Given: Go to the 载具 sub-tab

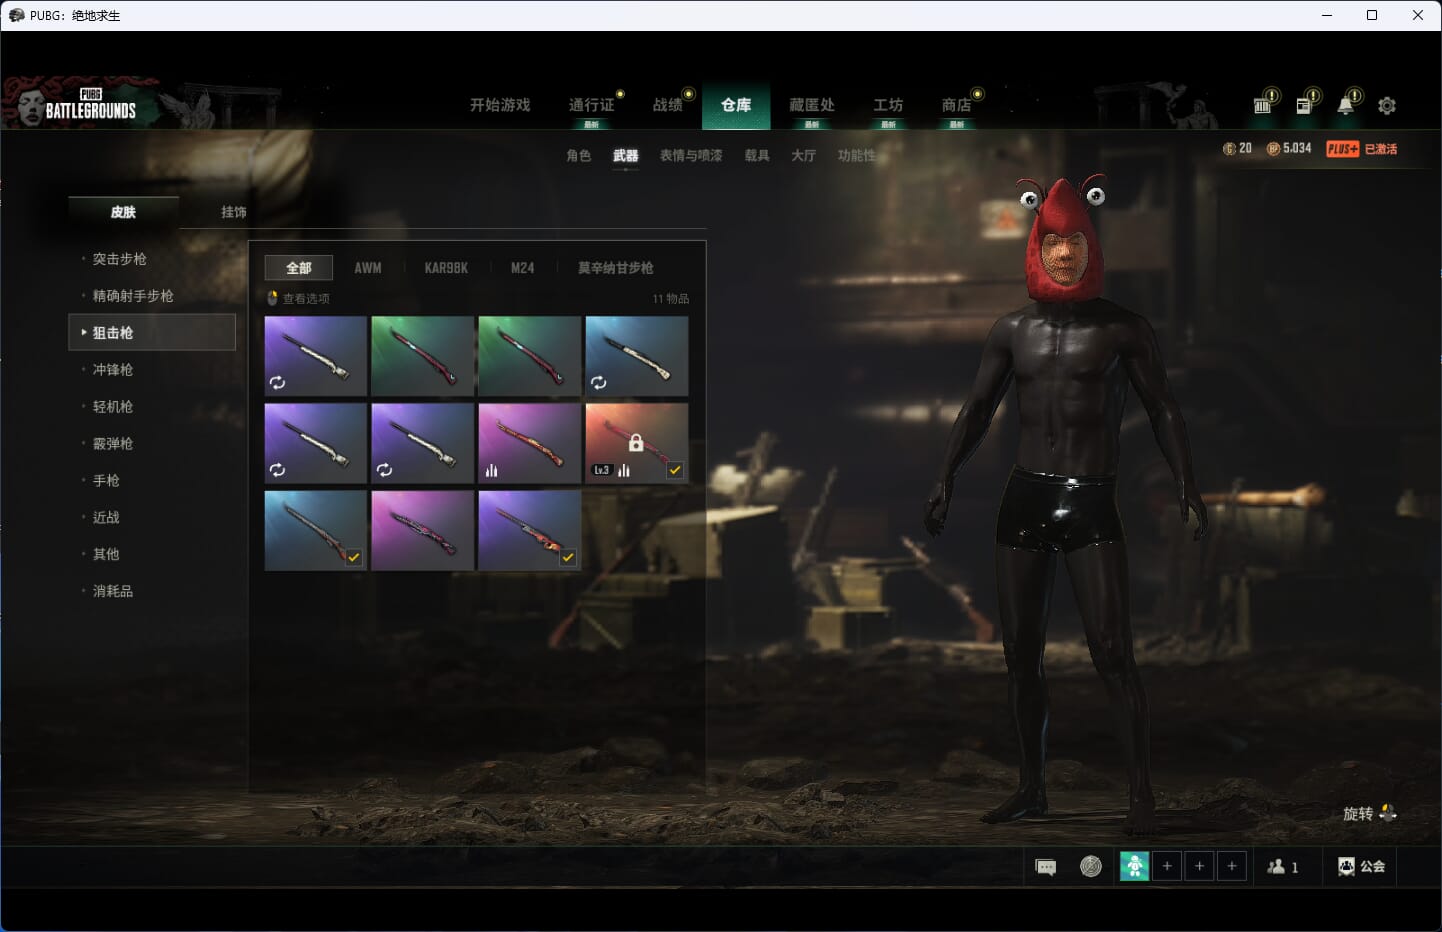Looking at the screenshot, I should (x=757, y=155).
